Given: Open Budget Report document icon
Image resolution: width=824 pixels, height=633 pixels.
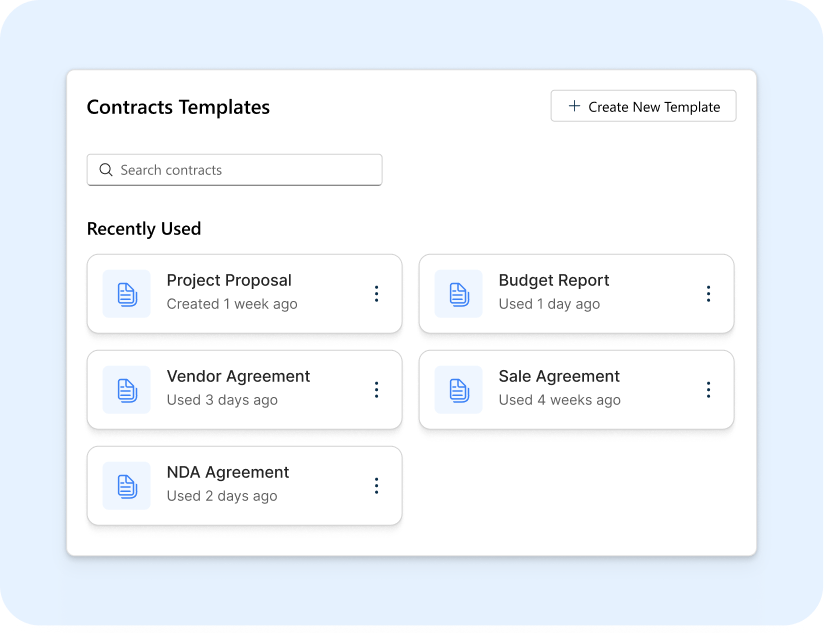Looking at the screenshot, I should point(459,294).
